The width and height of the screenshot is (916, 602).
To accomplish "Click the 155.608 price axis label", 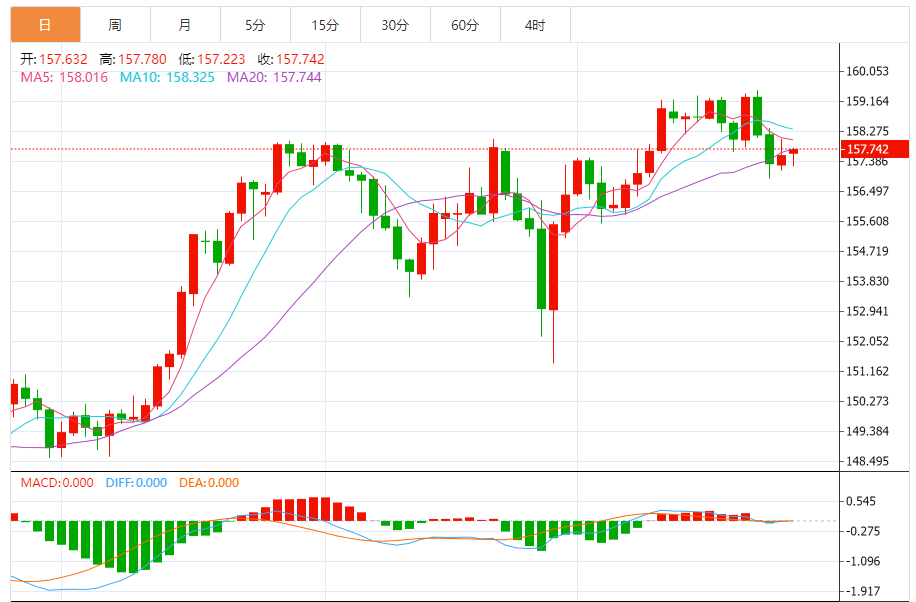I will coord(868,221).
